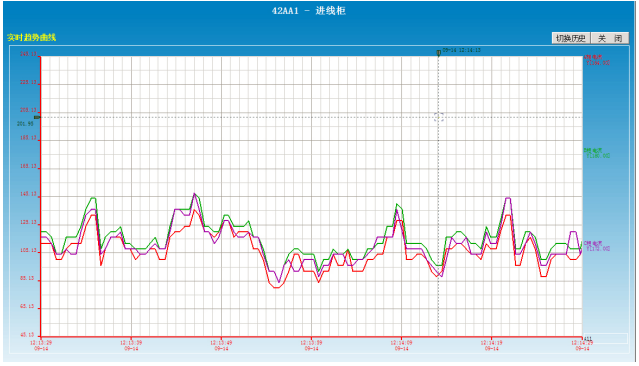Click the crosshair cursor intersection on chart
This screenshot has height=366, width=639.
[x=438, y=117]
